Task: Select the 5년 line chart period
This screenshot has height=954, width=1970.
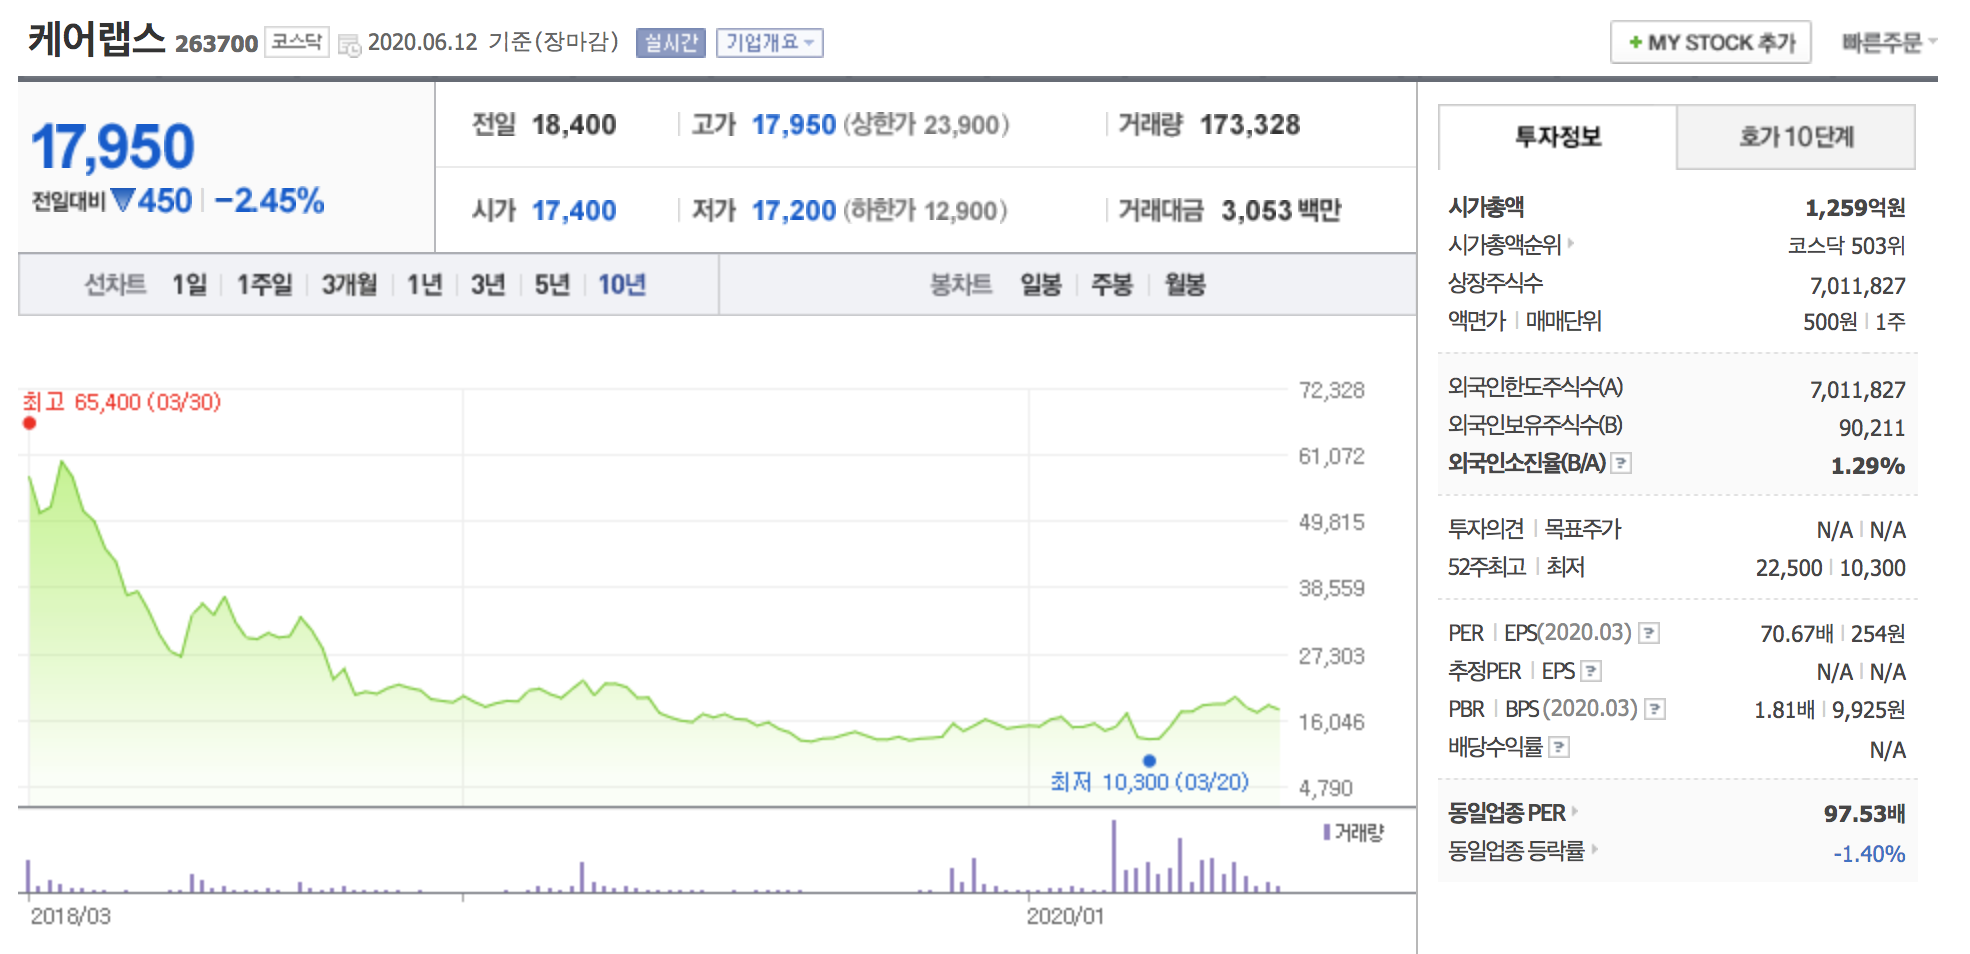Action: pyautogui.click(x=552, y=285)
